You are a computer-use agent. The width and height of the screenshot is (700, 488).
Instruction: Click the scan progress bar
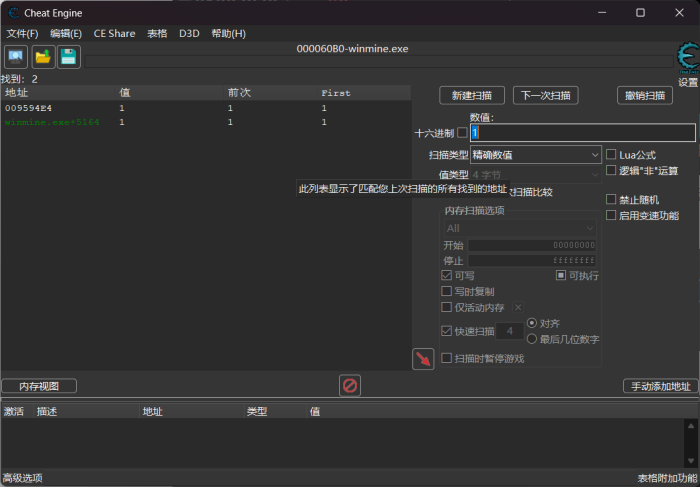[379, 62]
